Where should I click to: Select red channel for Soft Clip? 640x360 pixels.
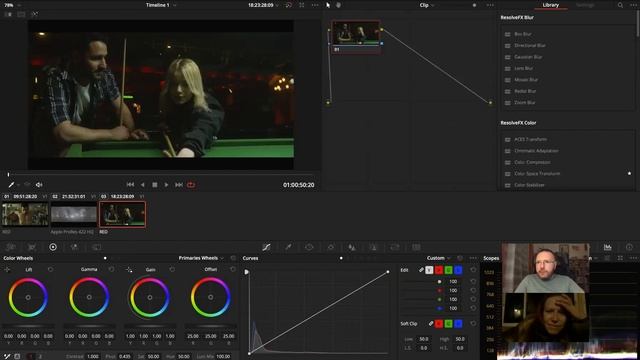pyautogui.click(x=439, y=324)
